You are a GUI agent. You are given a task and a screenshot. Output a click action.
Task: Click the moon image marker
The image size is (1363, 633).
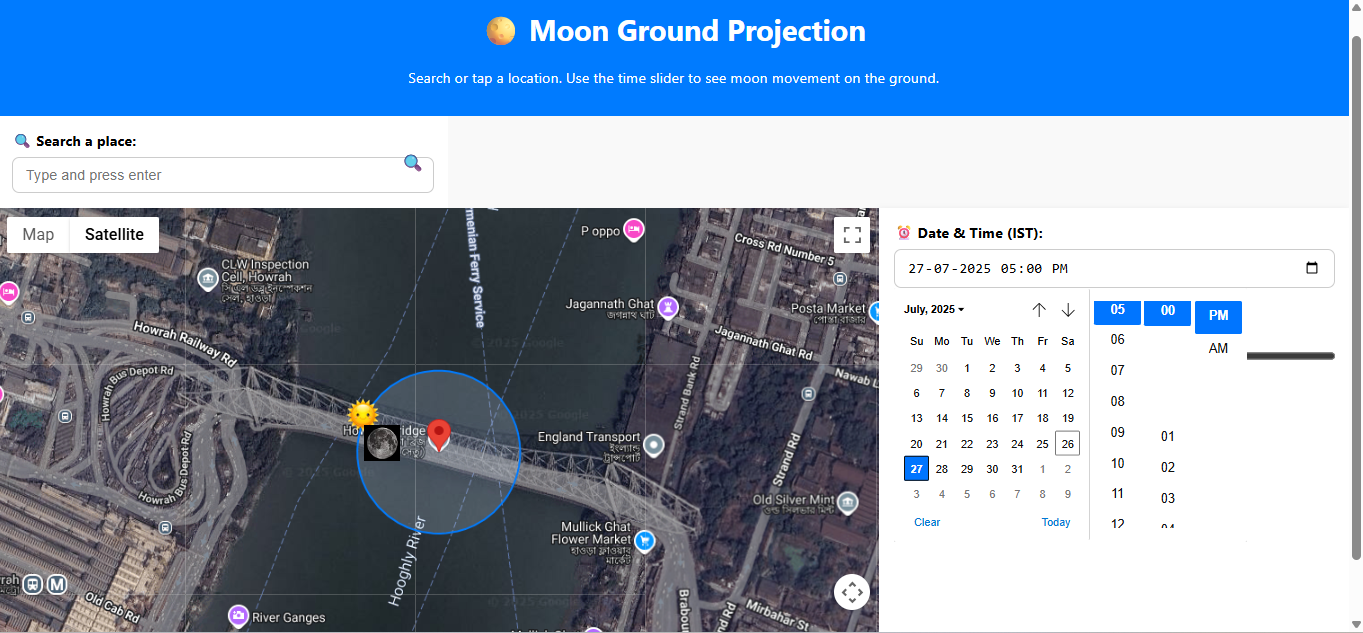pyautogui.click(x=382, y=443)
